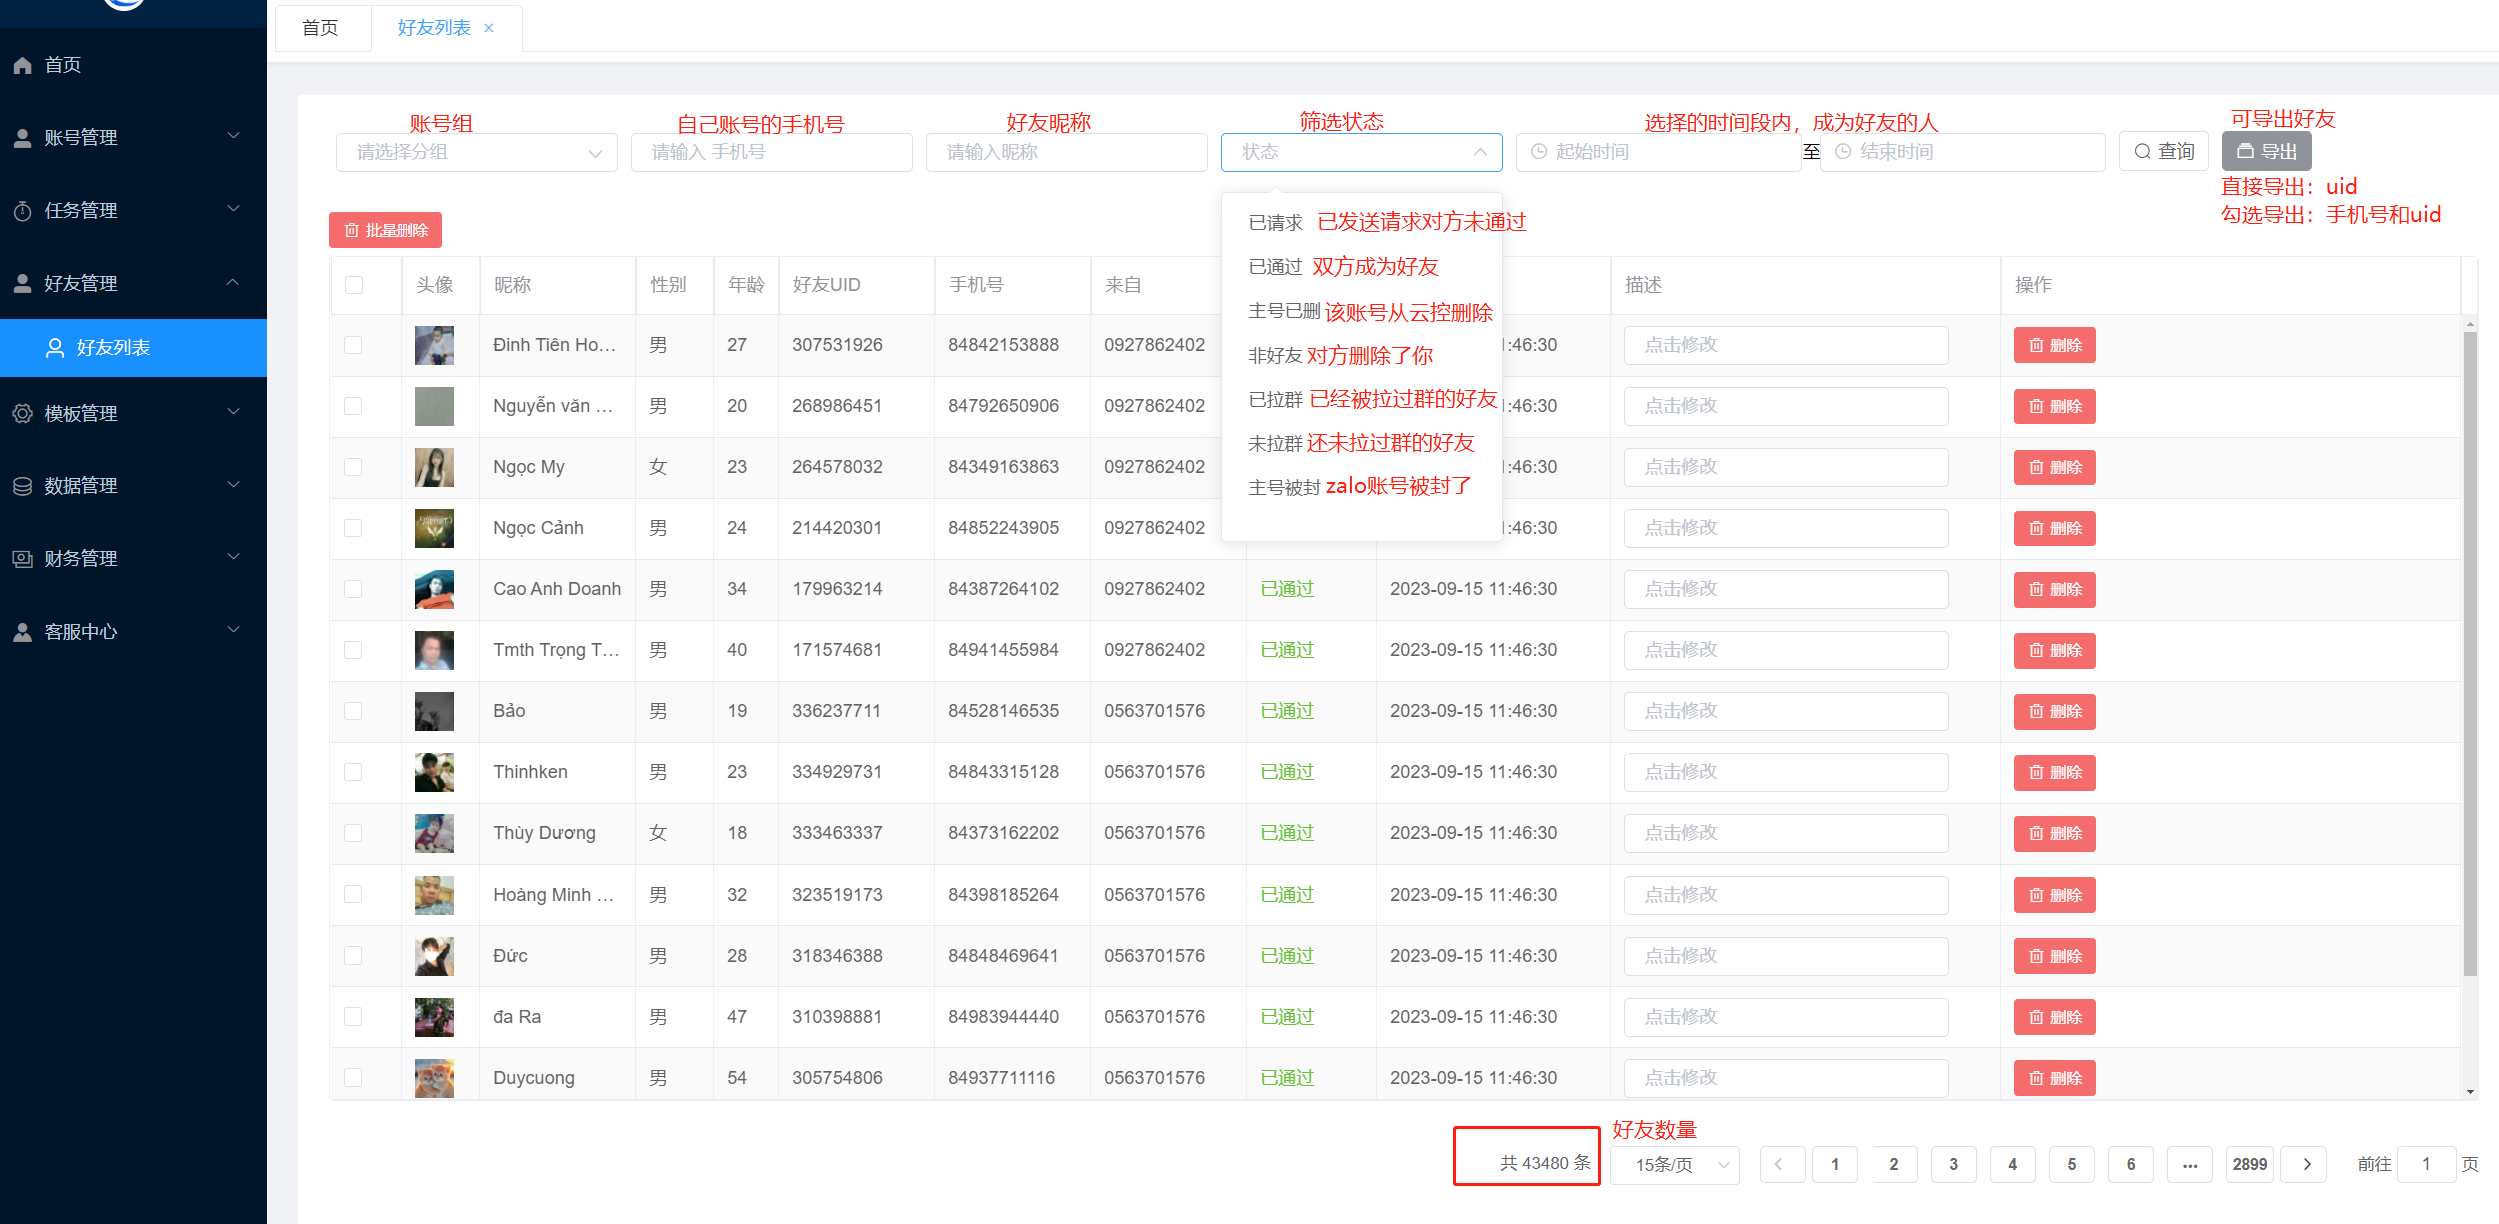Switch to the 首页 tab
Screen dimensions: 2499x1224
[x=321, y=28]
